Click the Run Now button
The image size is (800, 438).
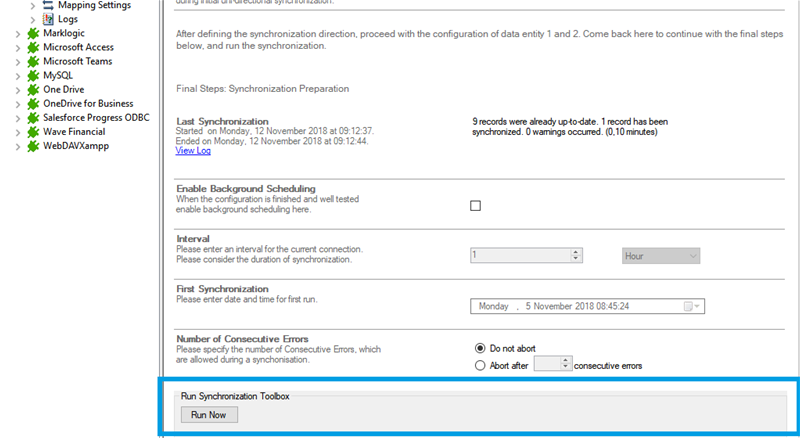pos(209,414)
